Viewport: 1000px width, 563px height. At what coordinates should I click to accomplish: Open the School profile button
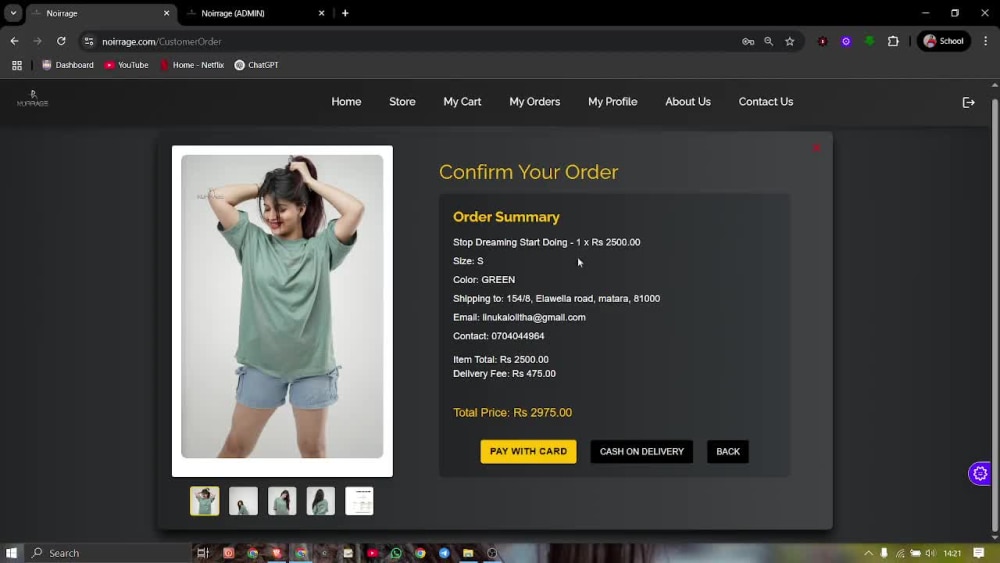(x=944, y=41)
